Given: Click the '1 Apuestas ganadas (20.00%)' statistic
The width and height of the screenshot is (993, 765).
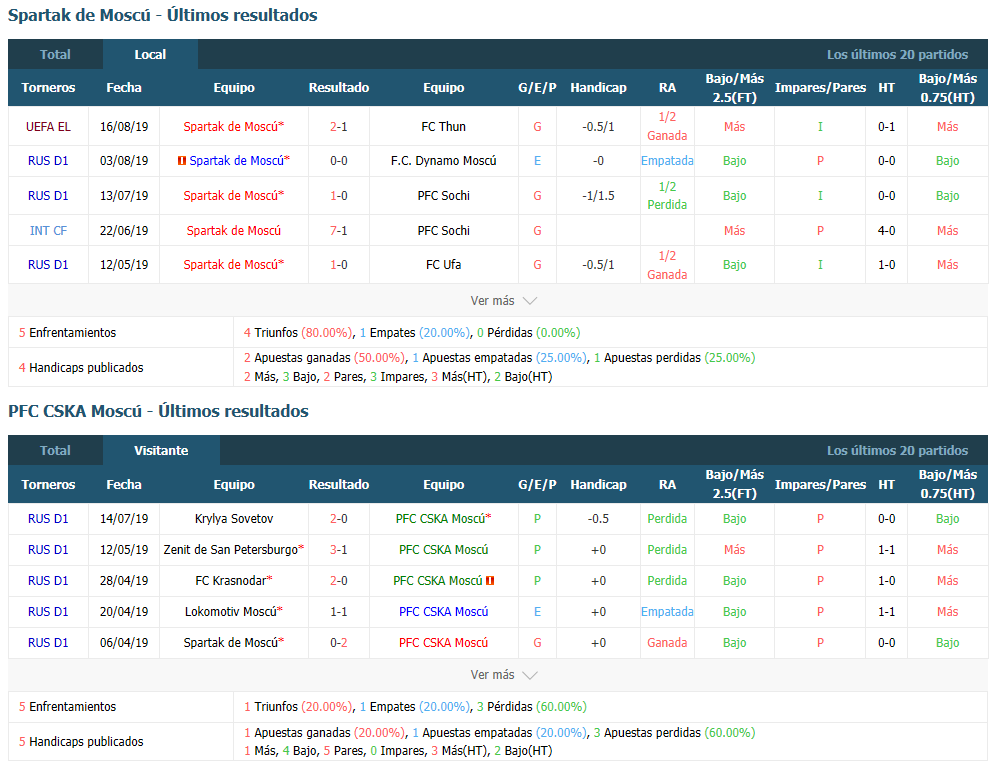Looking at the screenshot, I should click(324, 733).
